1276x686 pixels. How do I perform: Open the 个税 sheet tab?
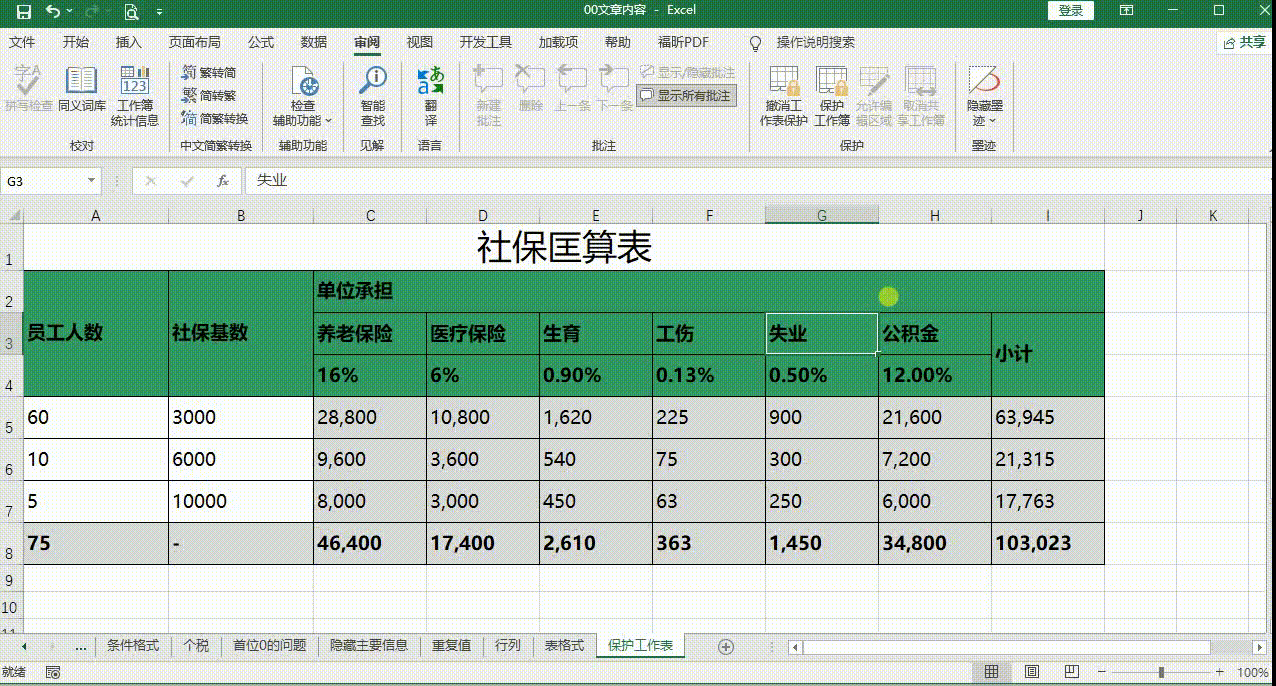[x=196, y=646]
